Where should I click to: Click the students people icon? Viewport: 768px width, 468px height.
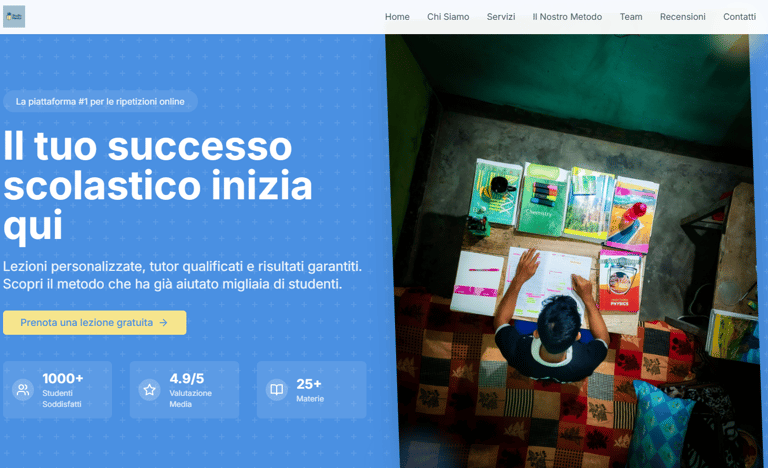tap(23, 390)
